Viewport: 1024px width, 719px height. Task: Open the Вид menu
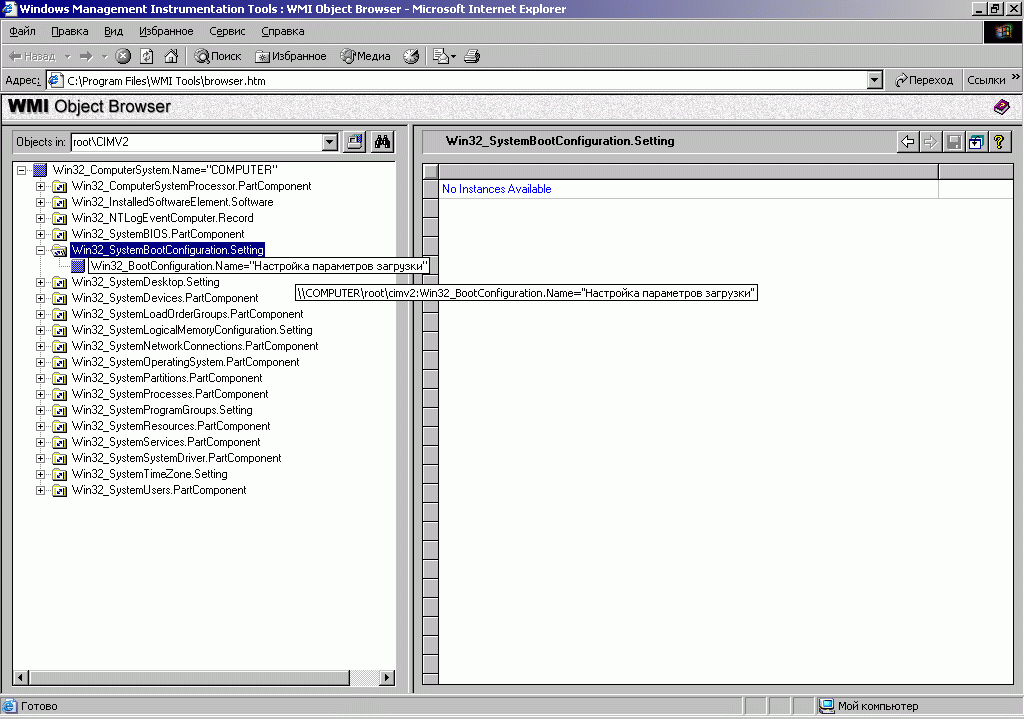coord(114,31)
